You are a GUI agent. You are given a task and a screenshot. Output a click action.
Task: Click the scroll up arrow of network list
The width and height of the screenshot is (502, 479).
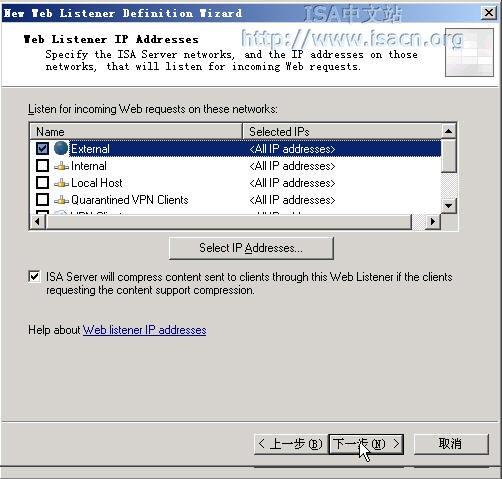[x=449, y=131]
